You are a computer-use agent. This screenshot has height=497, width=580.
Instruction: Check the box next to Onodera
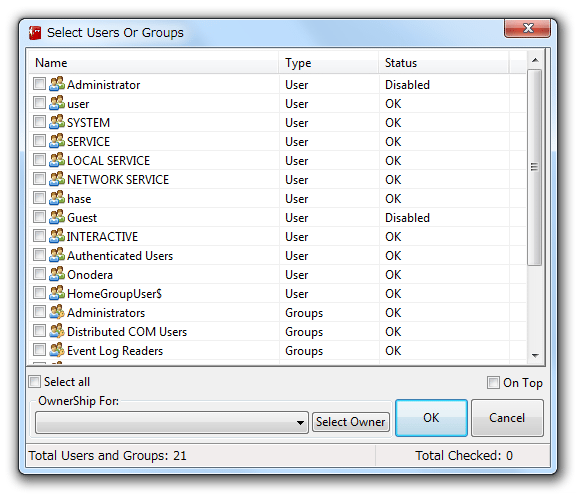point(39,274)
